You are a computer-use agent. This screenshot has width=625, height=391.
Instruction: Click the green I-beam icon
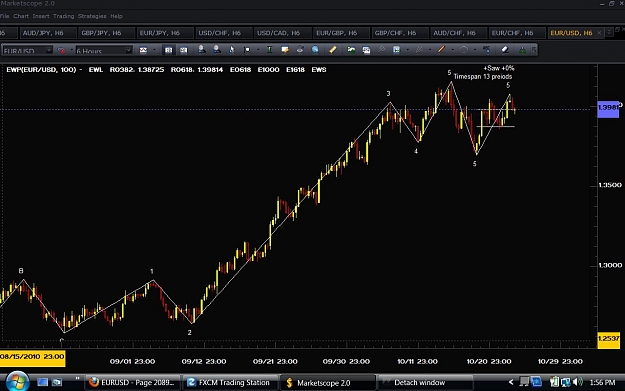269,49
